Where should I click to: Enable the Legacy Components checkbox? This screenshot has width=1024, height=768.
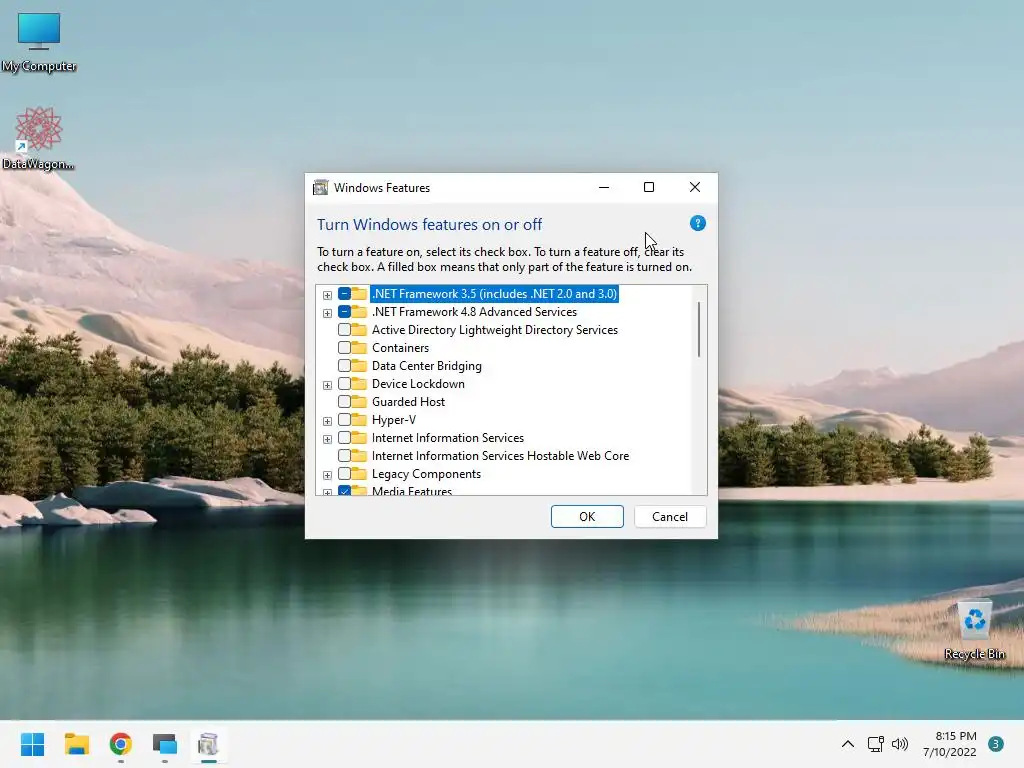pyautogui.click(x=344, y=473)
